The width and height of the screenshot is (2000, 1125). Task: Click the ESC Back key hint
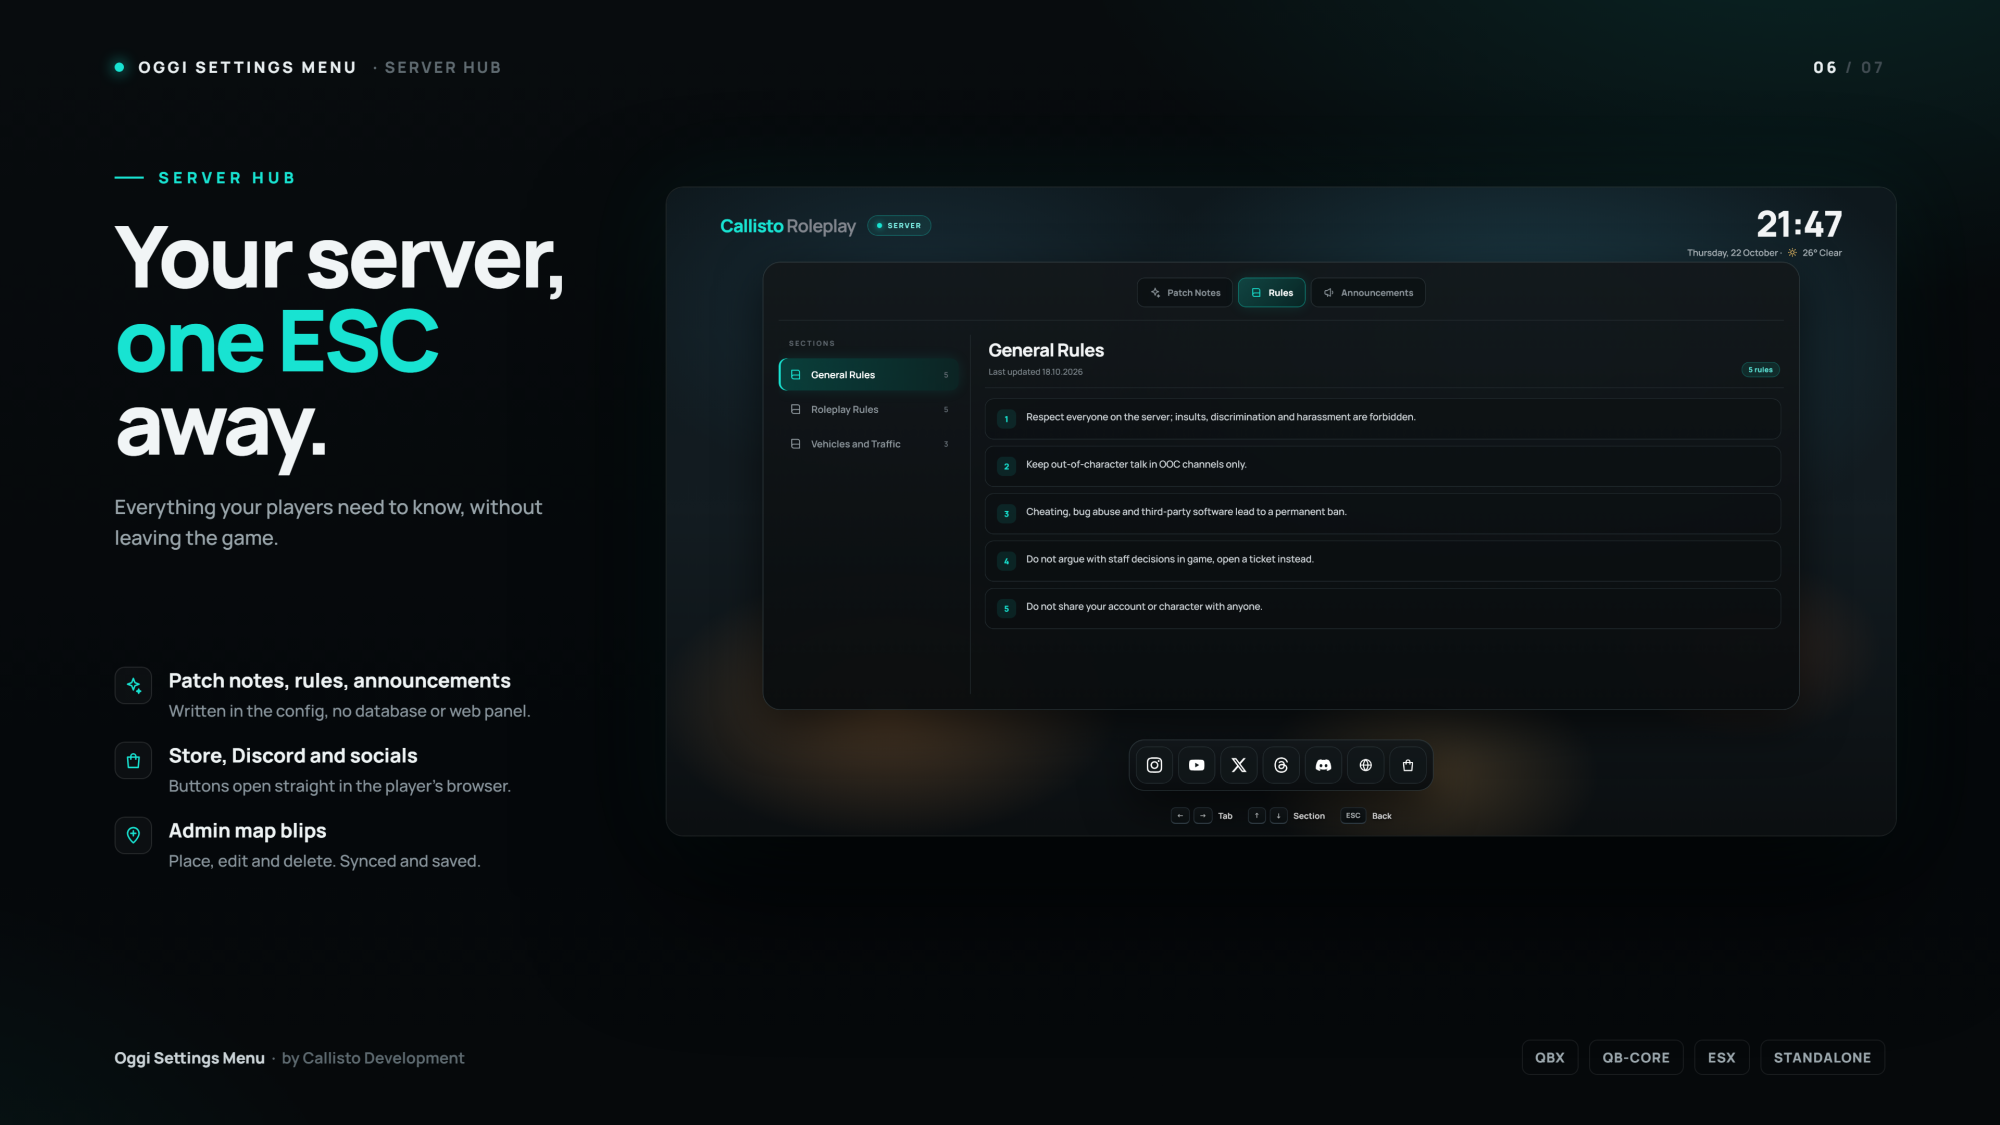click(1366, 816)
